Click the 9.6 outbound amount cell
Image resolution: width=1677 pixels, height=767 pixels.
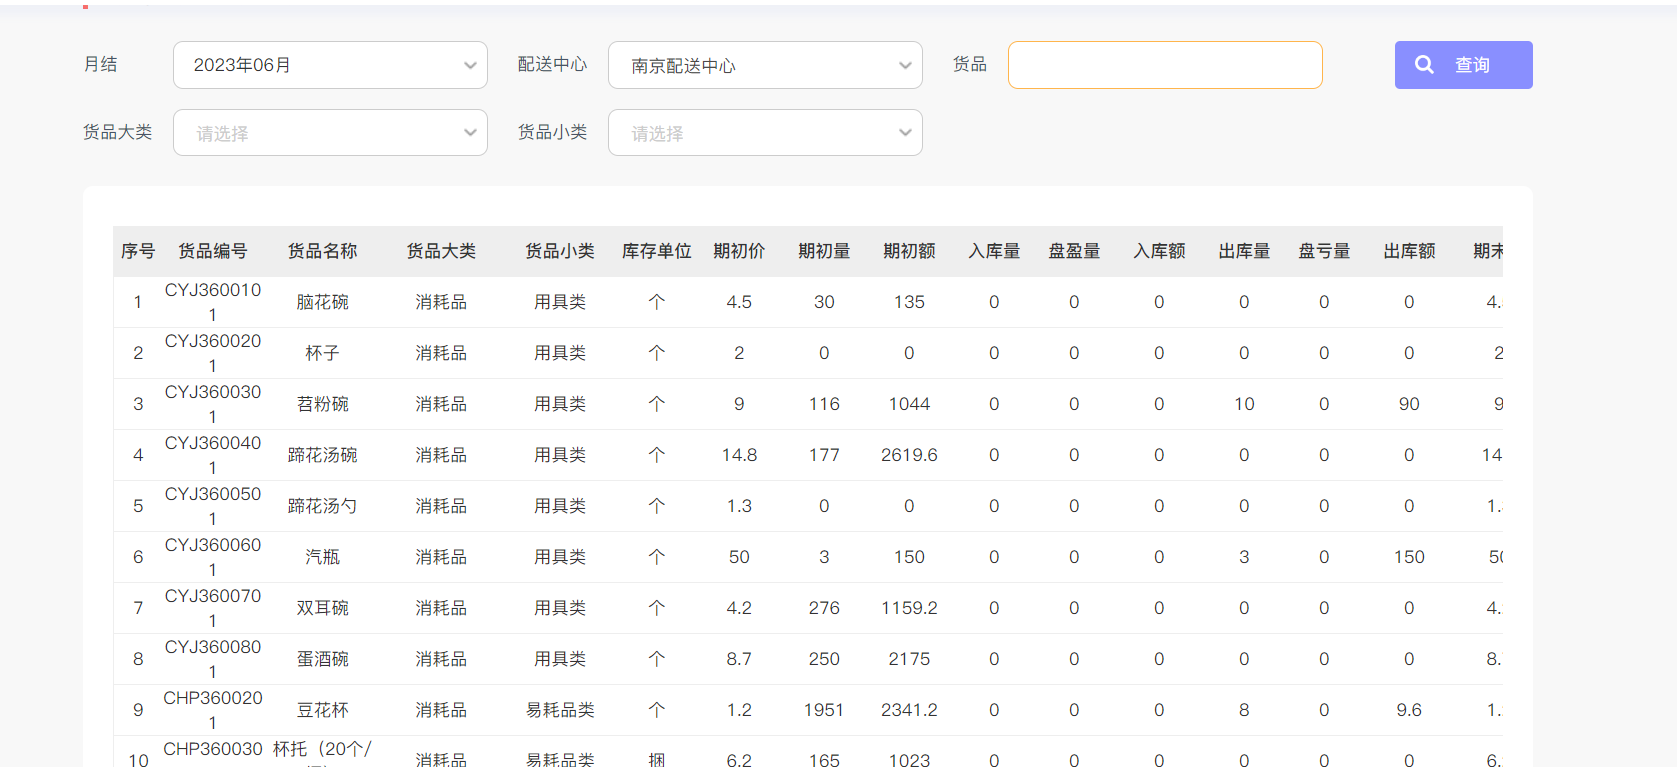[x=1409, y=710]
